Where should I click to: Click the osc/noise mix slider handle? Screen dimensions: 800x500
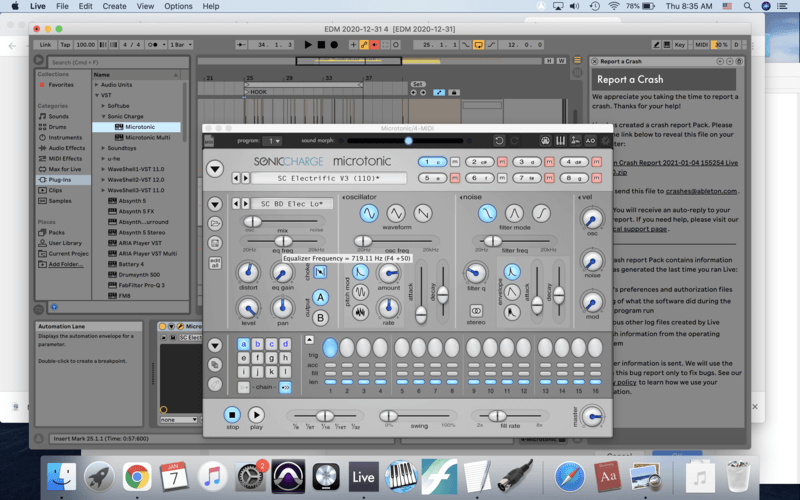(x=252, y=221)
